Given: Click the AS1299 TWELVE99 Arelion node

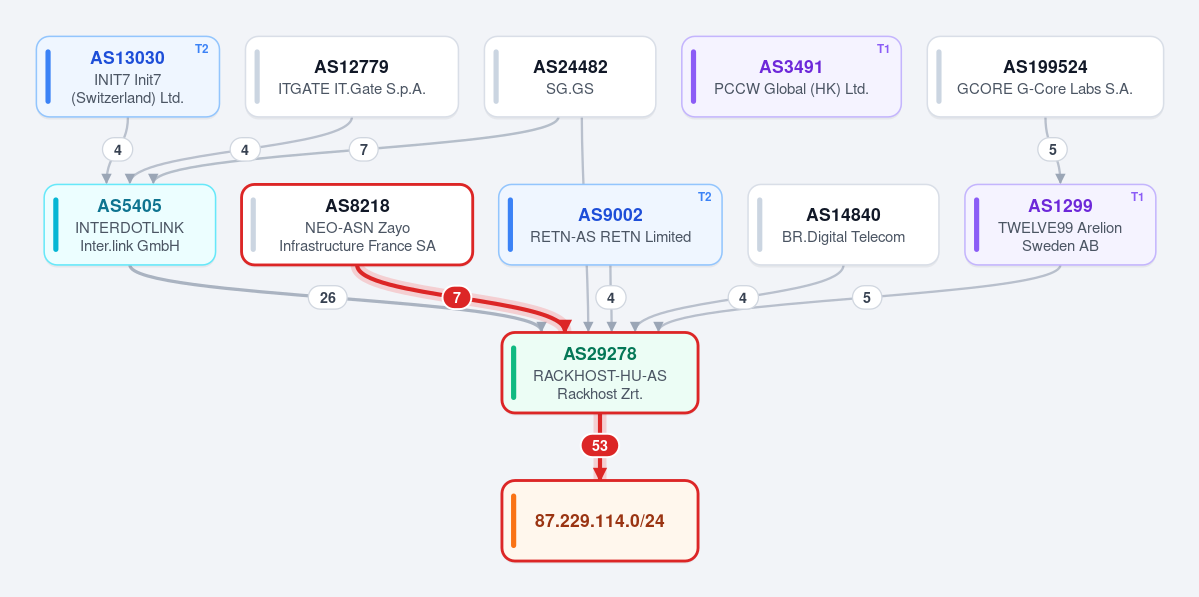Looking at the screenshot, I should 1060,225.
